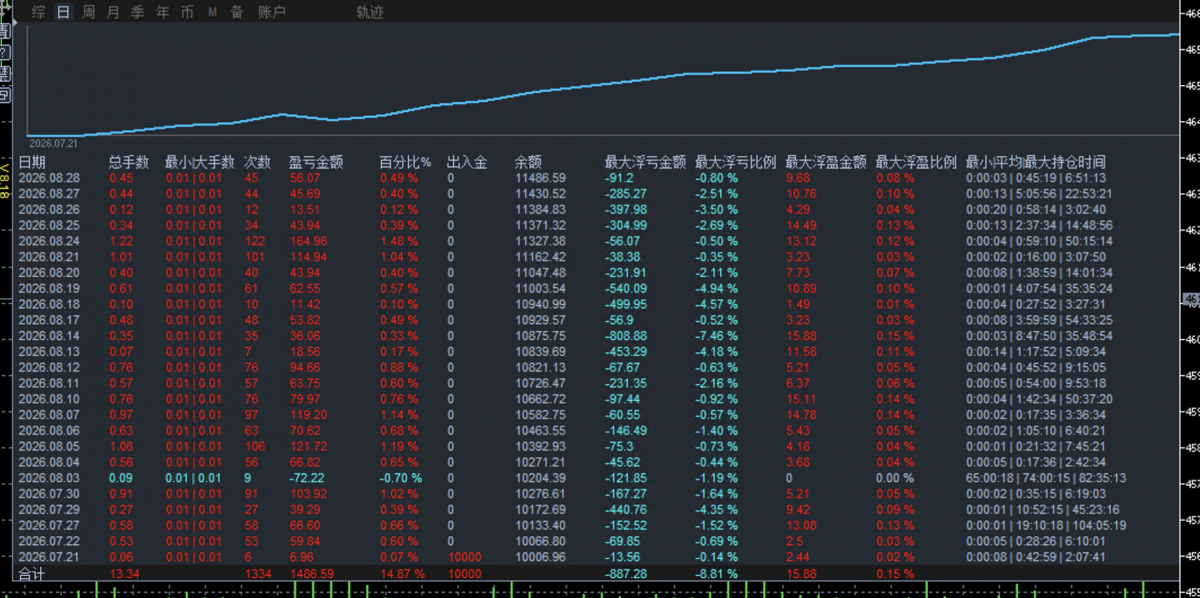Click the max floating profit 15.88 on 2026.08.14
The width and height of the screenshot is (1200, 598).
tap(801, 336)
